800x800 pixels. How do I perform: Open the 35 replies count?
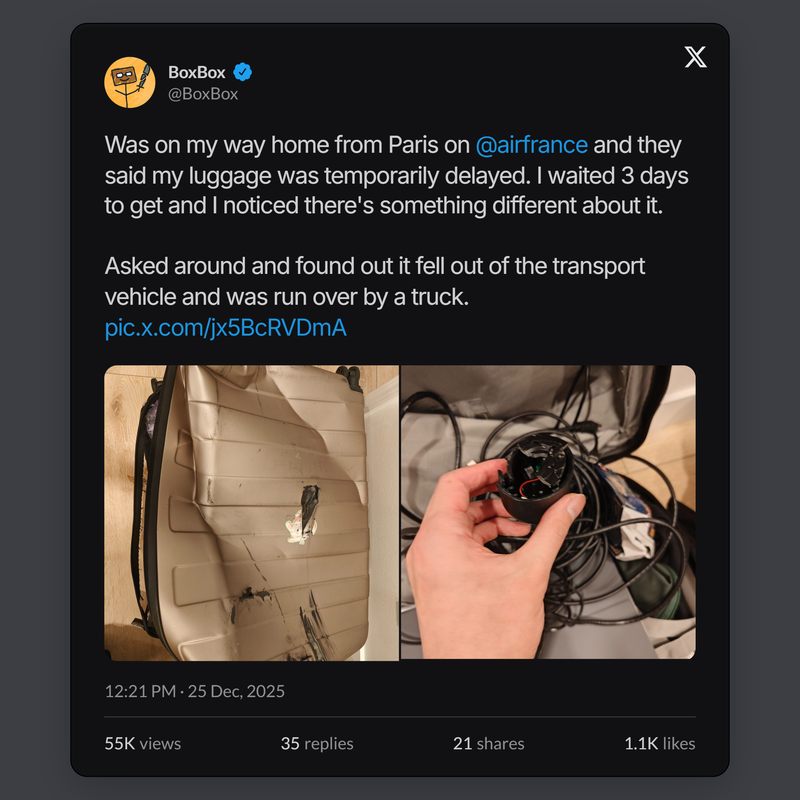click(x=317, y=743)
